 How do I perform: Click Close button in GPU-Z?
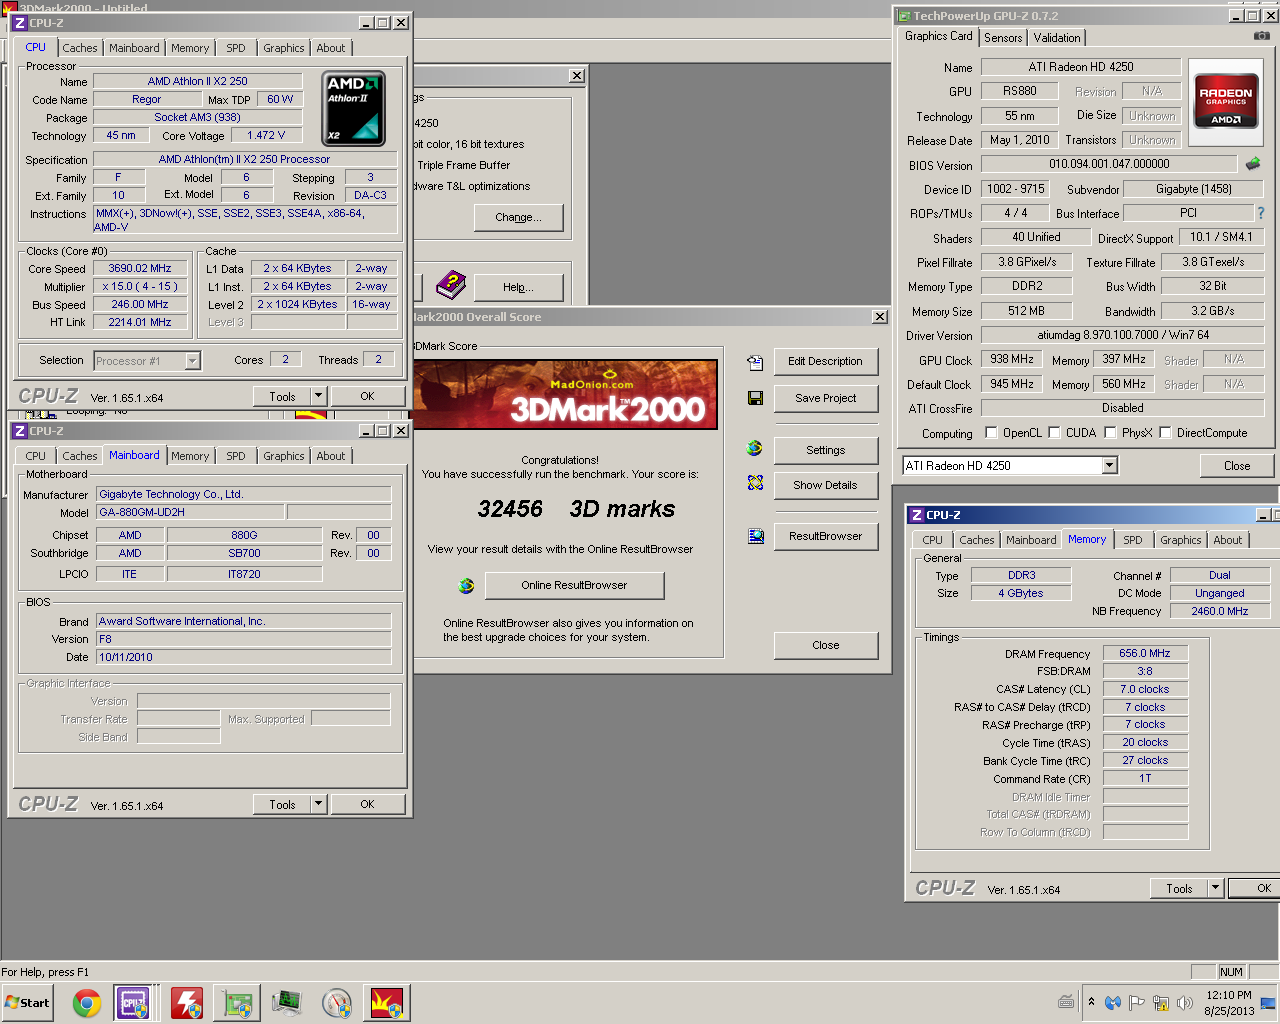pyautogui.click(x=1237, y=466)
